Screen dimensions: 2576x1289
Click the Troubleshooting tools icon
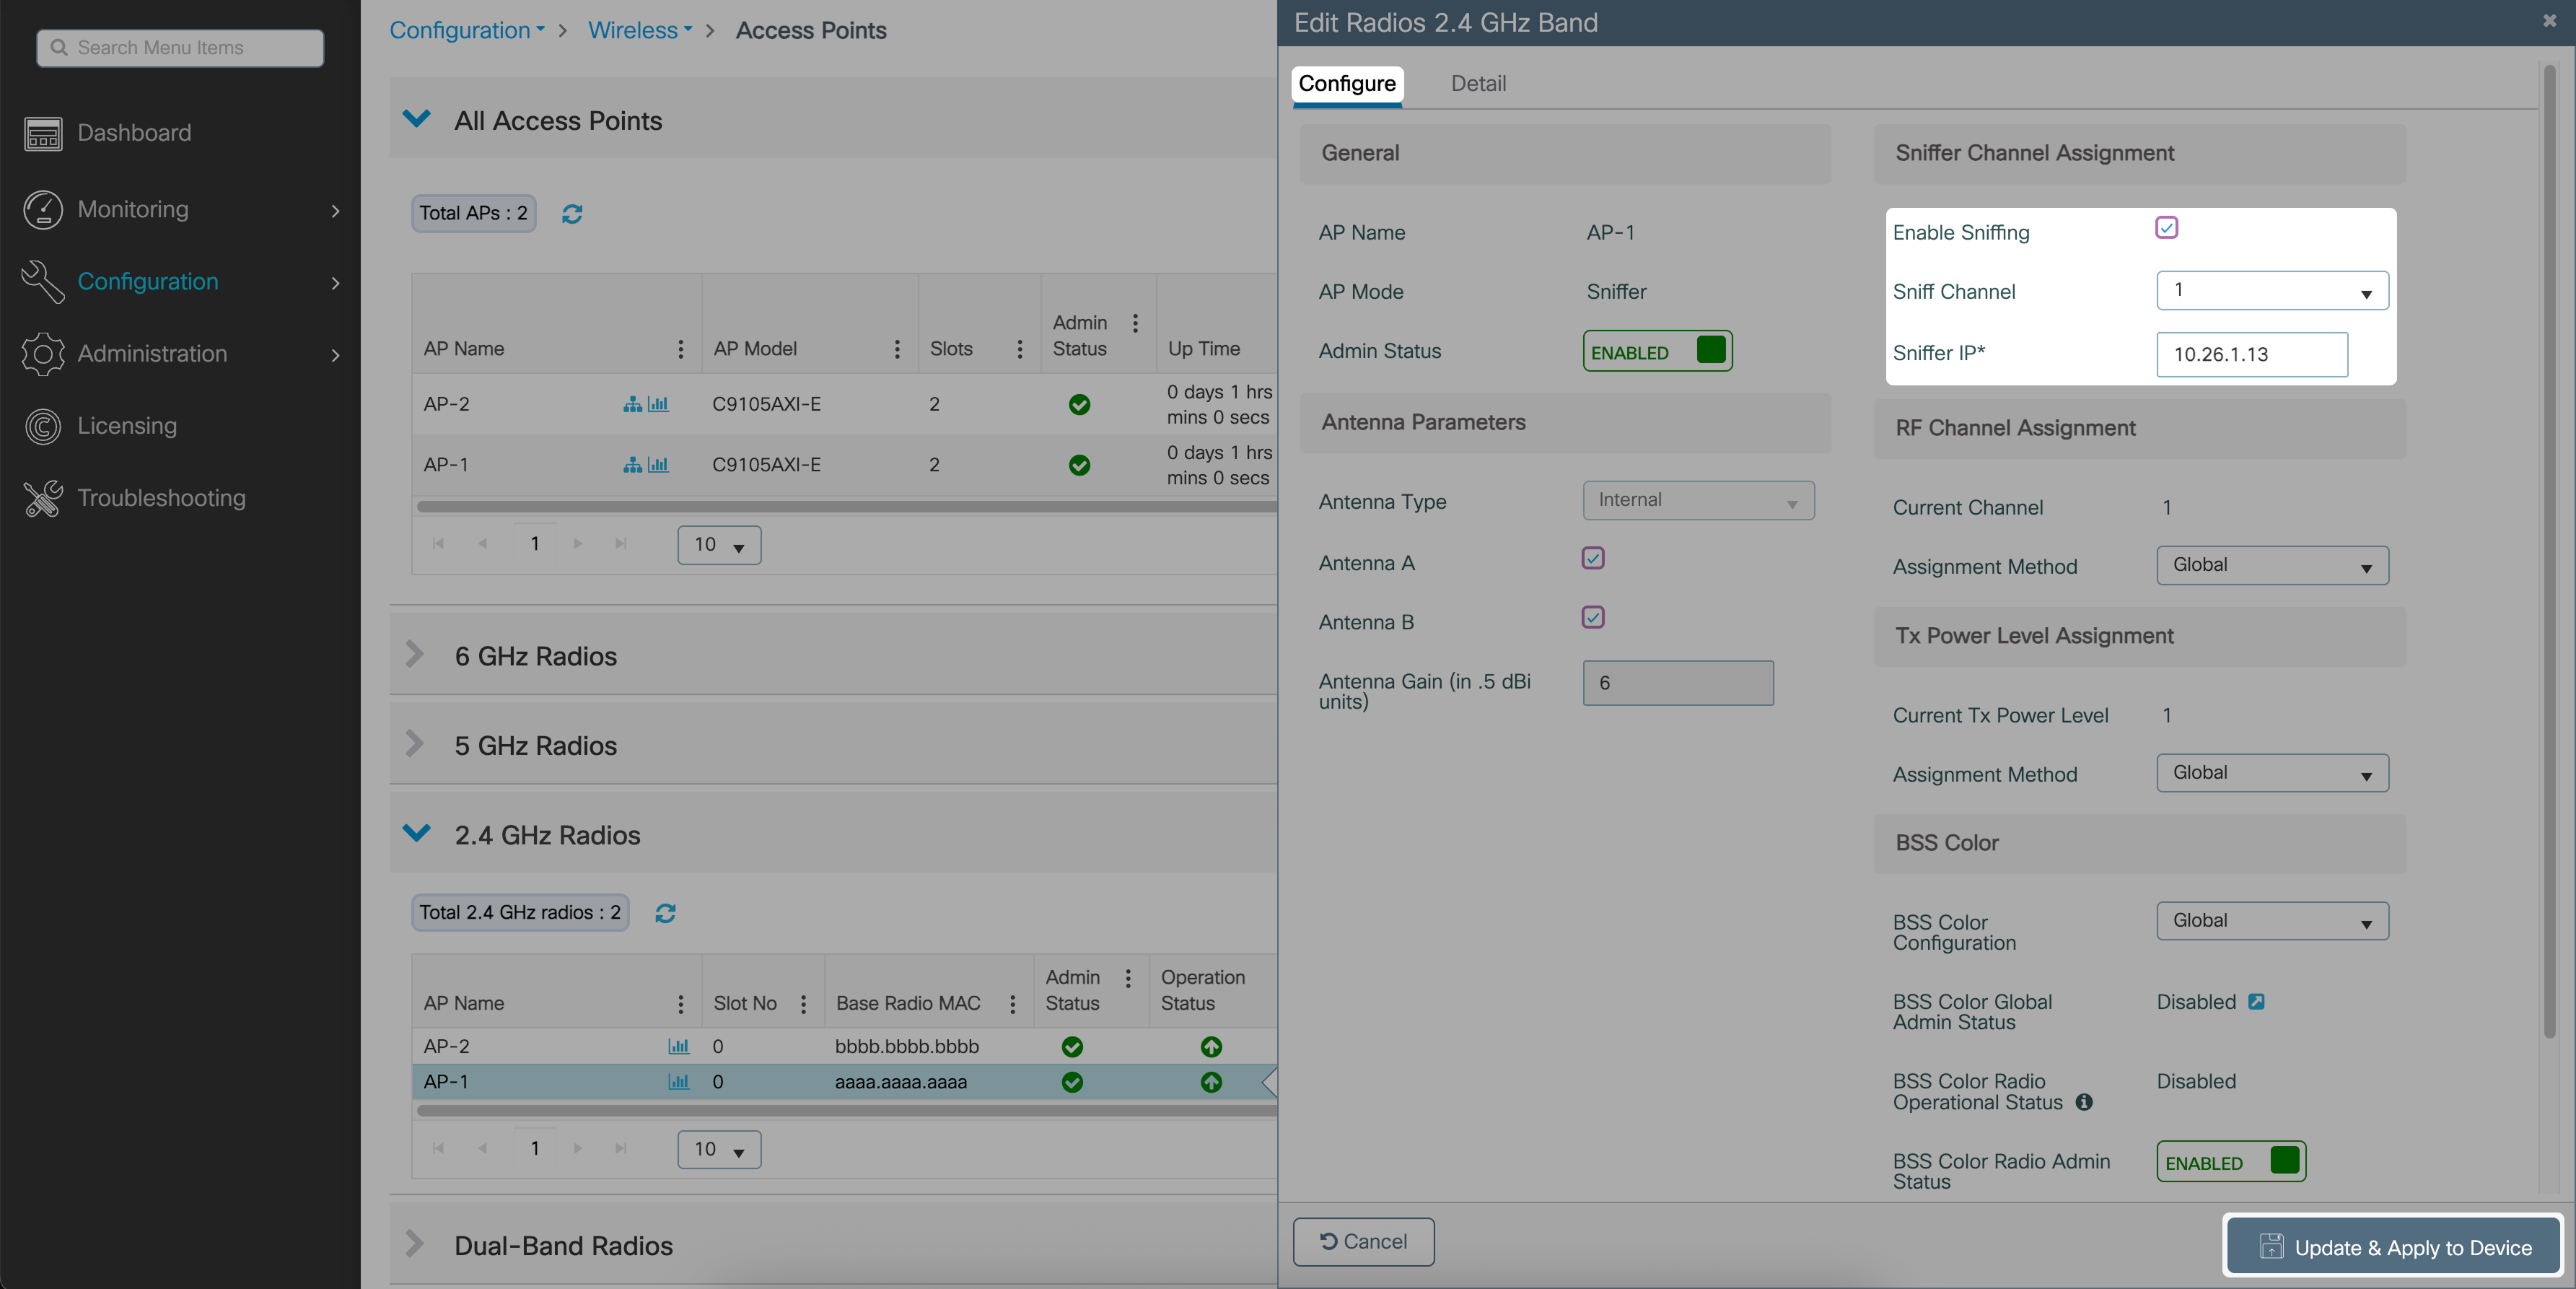43,498
